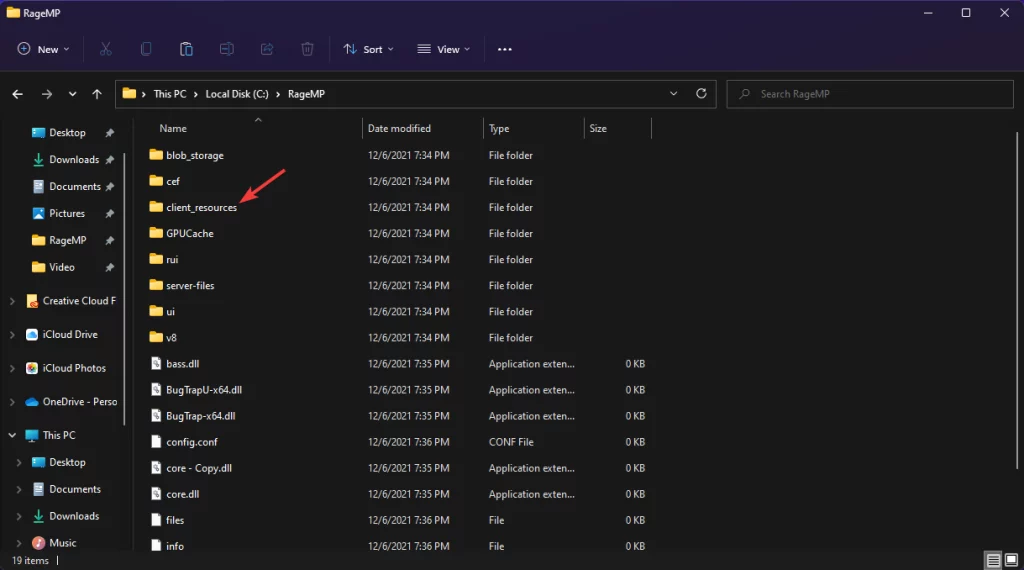
Task: Click the bass.dll file icon
Action: click(x=155, y=364)
